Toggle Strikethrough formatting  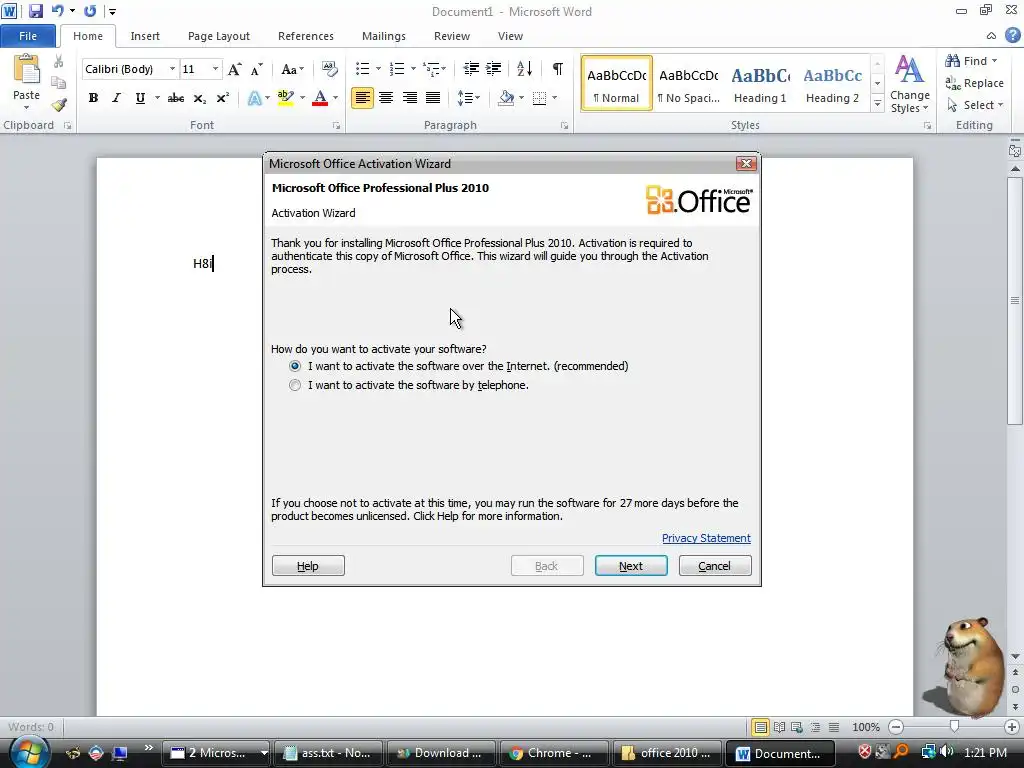(176, 98)
